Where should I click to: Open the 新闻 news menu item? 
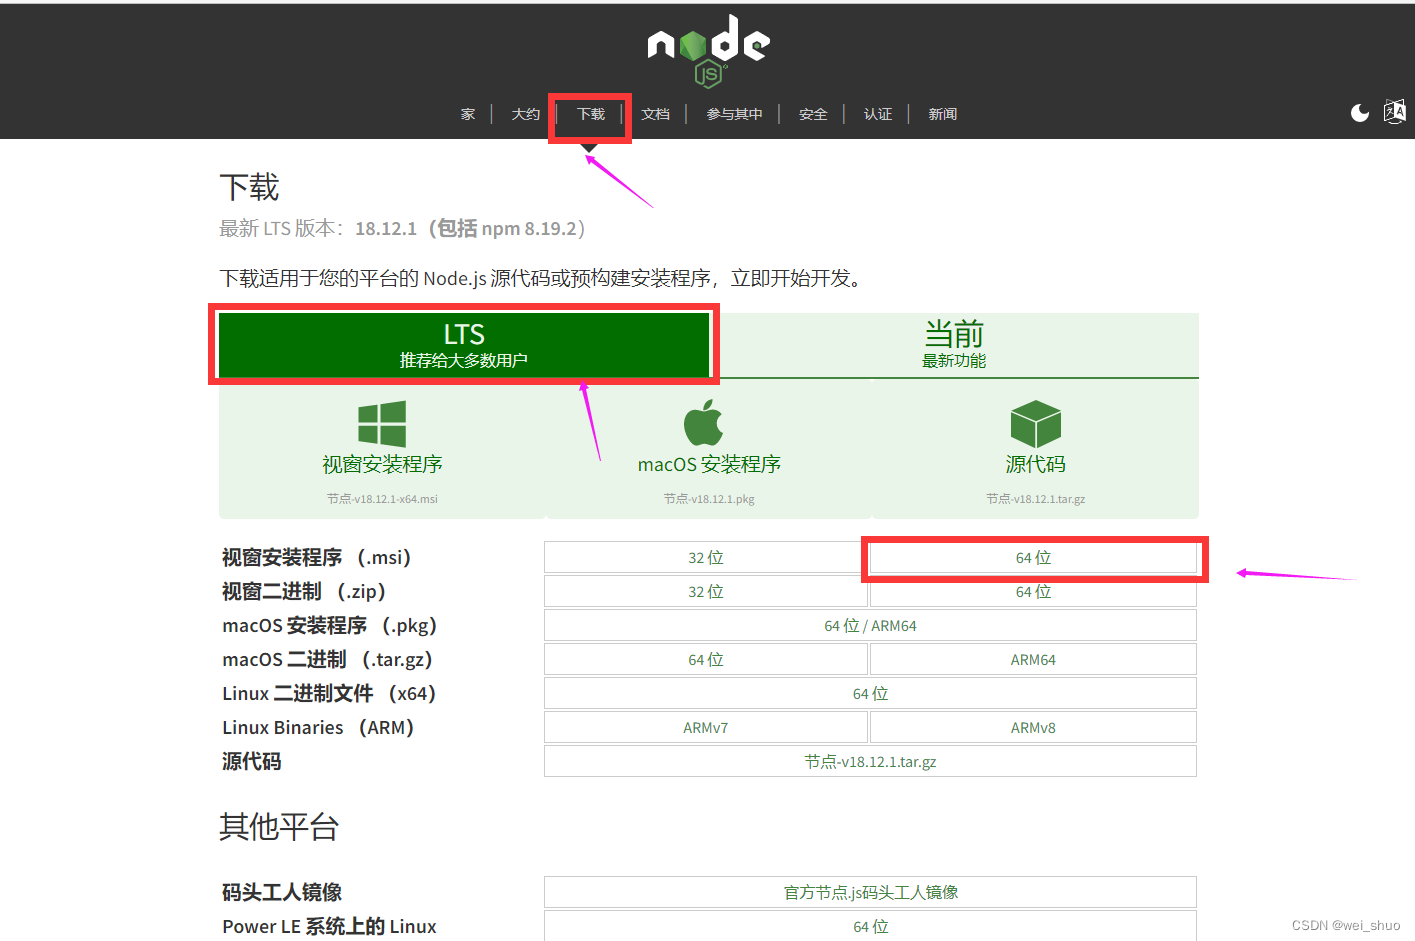943,114
